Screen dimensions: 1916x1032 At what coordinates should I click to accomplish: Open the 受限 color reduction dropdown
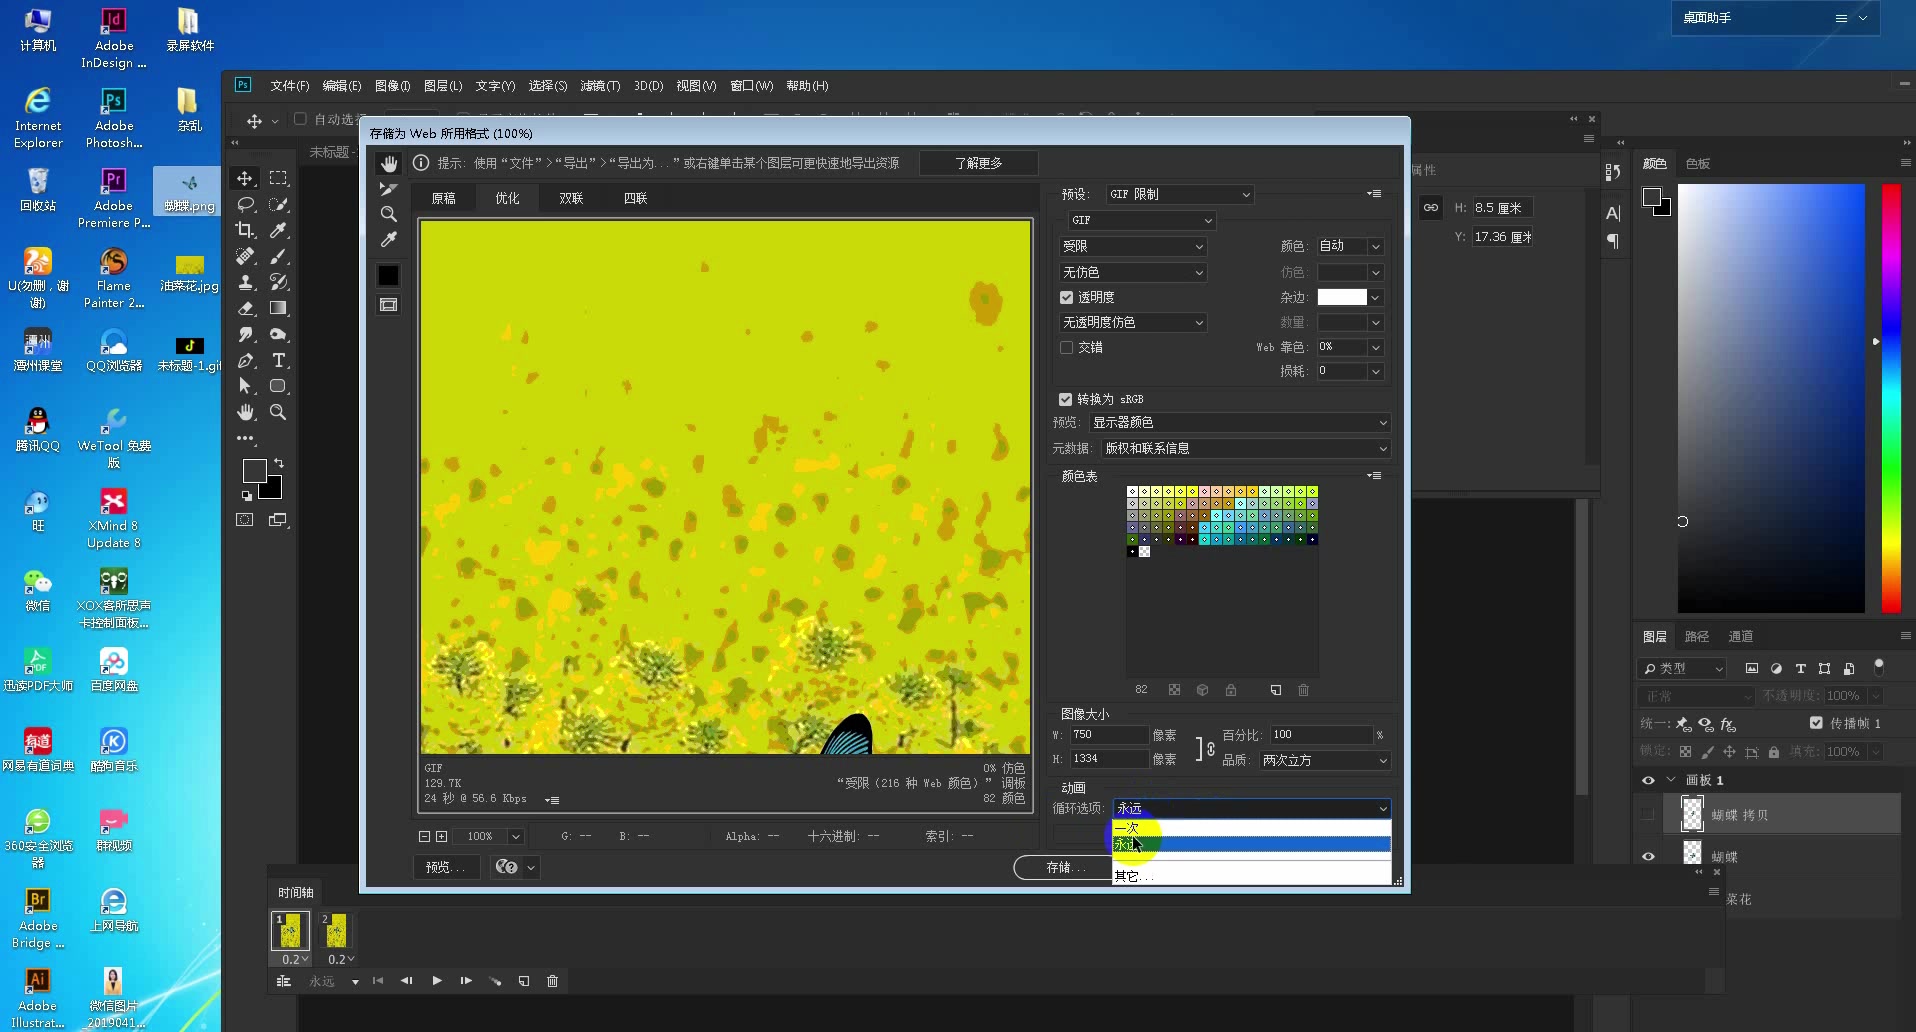[1133, 246]
